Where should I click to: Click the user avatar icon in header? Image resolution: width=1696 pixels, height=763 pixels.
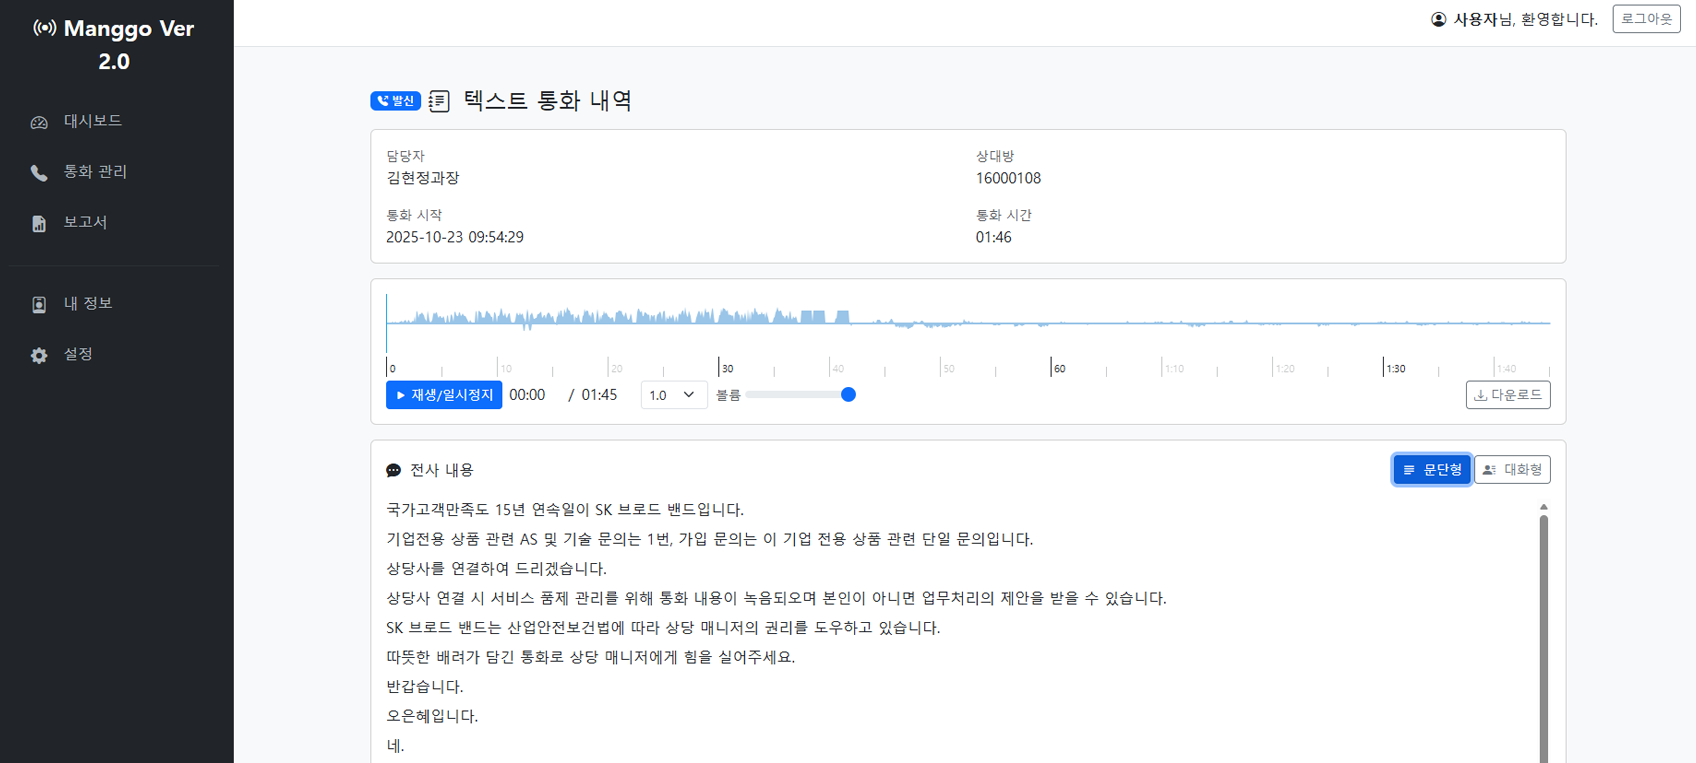click(x=1438, y=19)
